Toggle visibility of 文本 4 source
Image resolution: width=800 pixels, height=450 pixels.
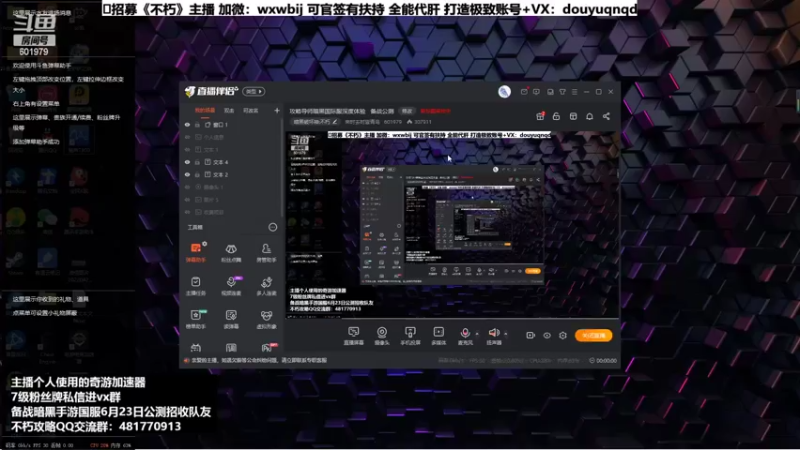point(187,162)
